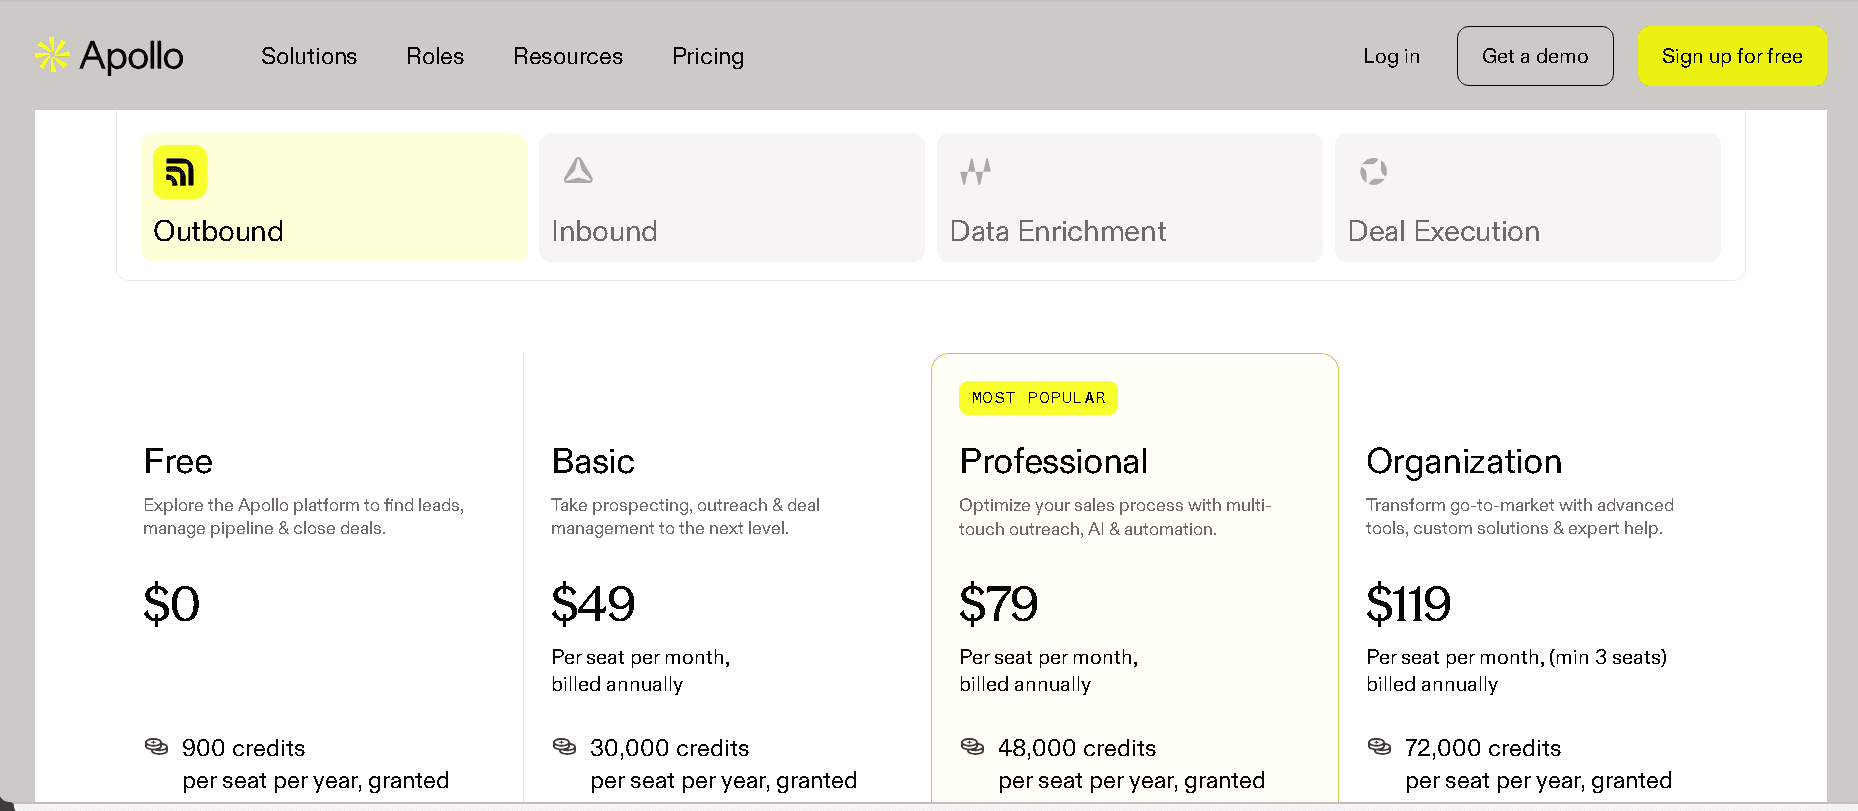Click the 48,000 credits text
This screenshot has height=811, width=1858.
pyautogui.click(x=1077, y=748)
